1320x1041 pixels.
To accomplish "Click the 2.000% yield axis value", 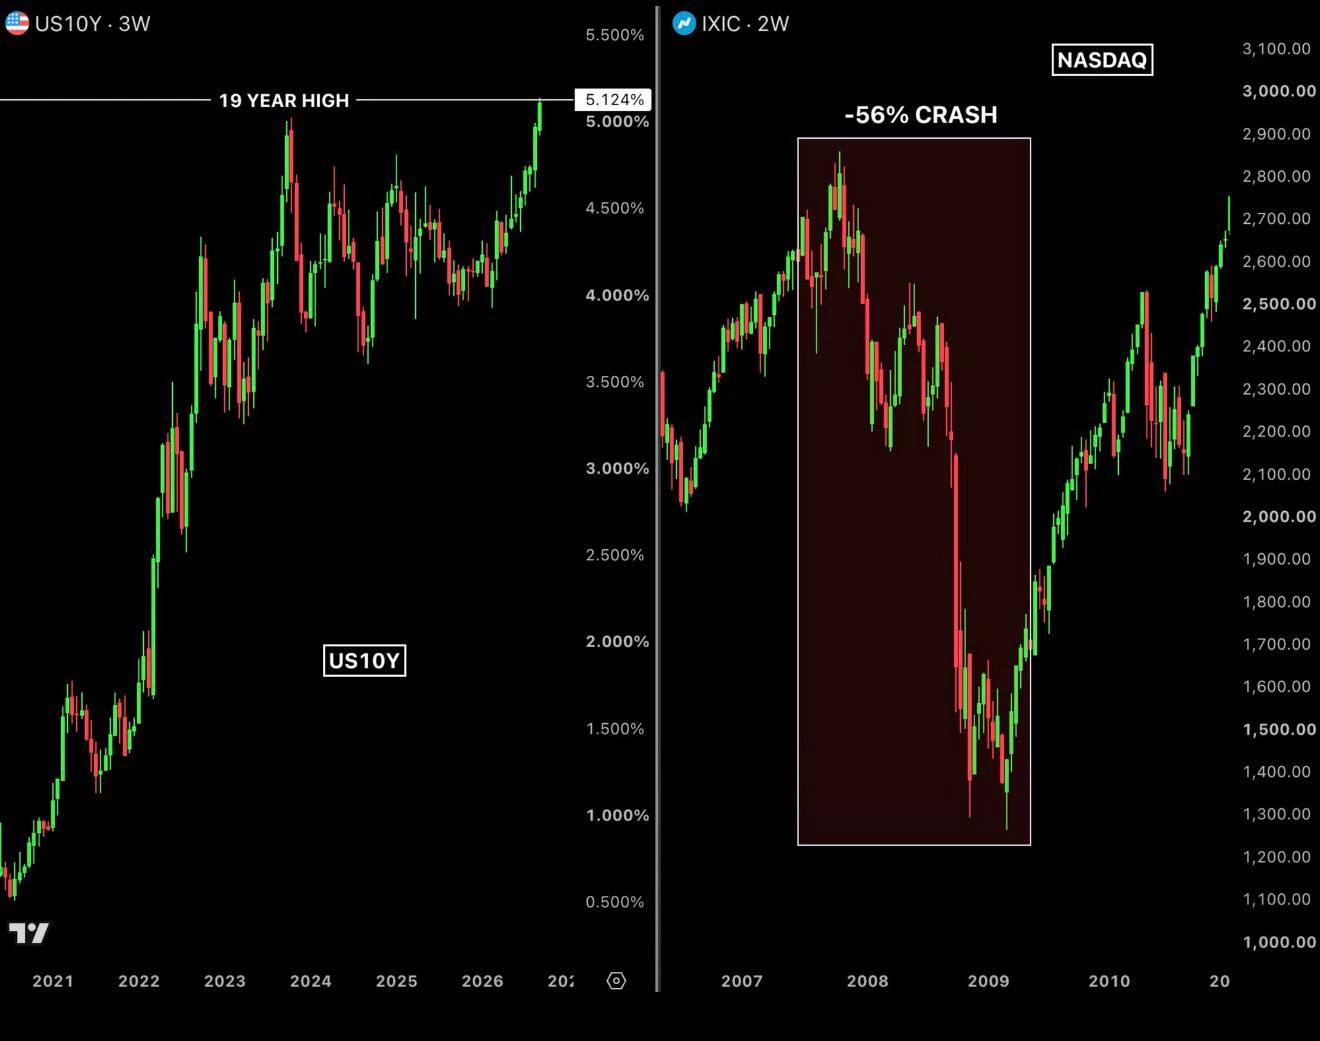I will (617, 641).
